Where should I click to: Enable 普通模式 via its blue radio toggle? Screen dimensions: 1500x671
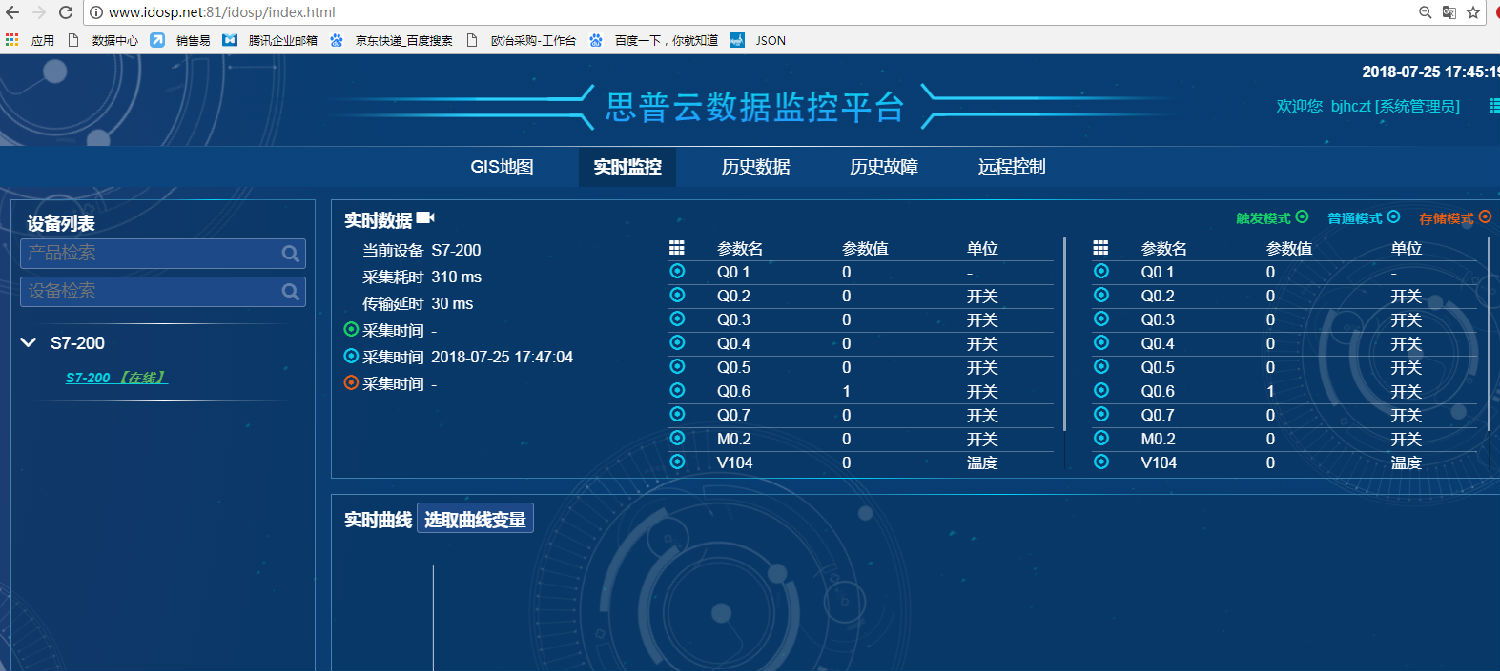click(x=1395, y=218)
